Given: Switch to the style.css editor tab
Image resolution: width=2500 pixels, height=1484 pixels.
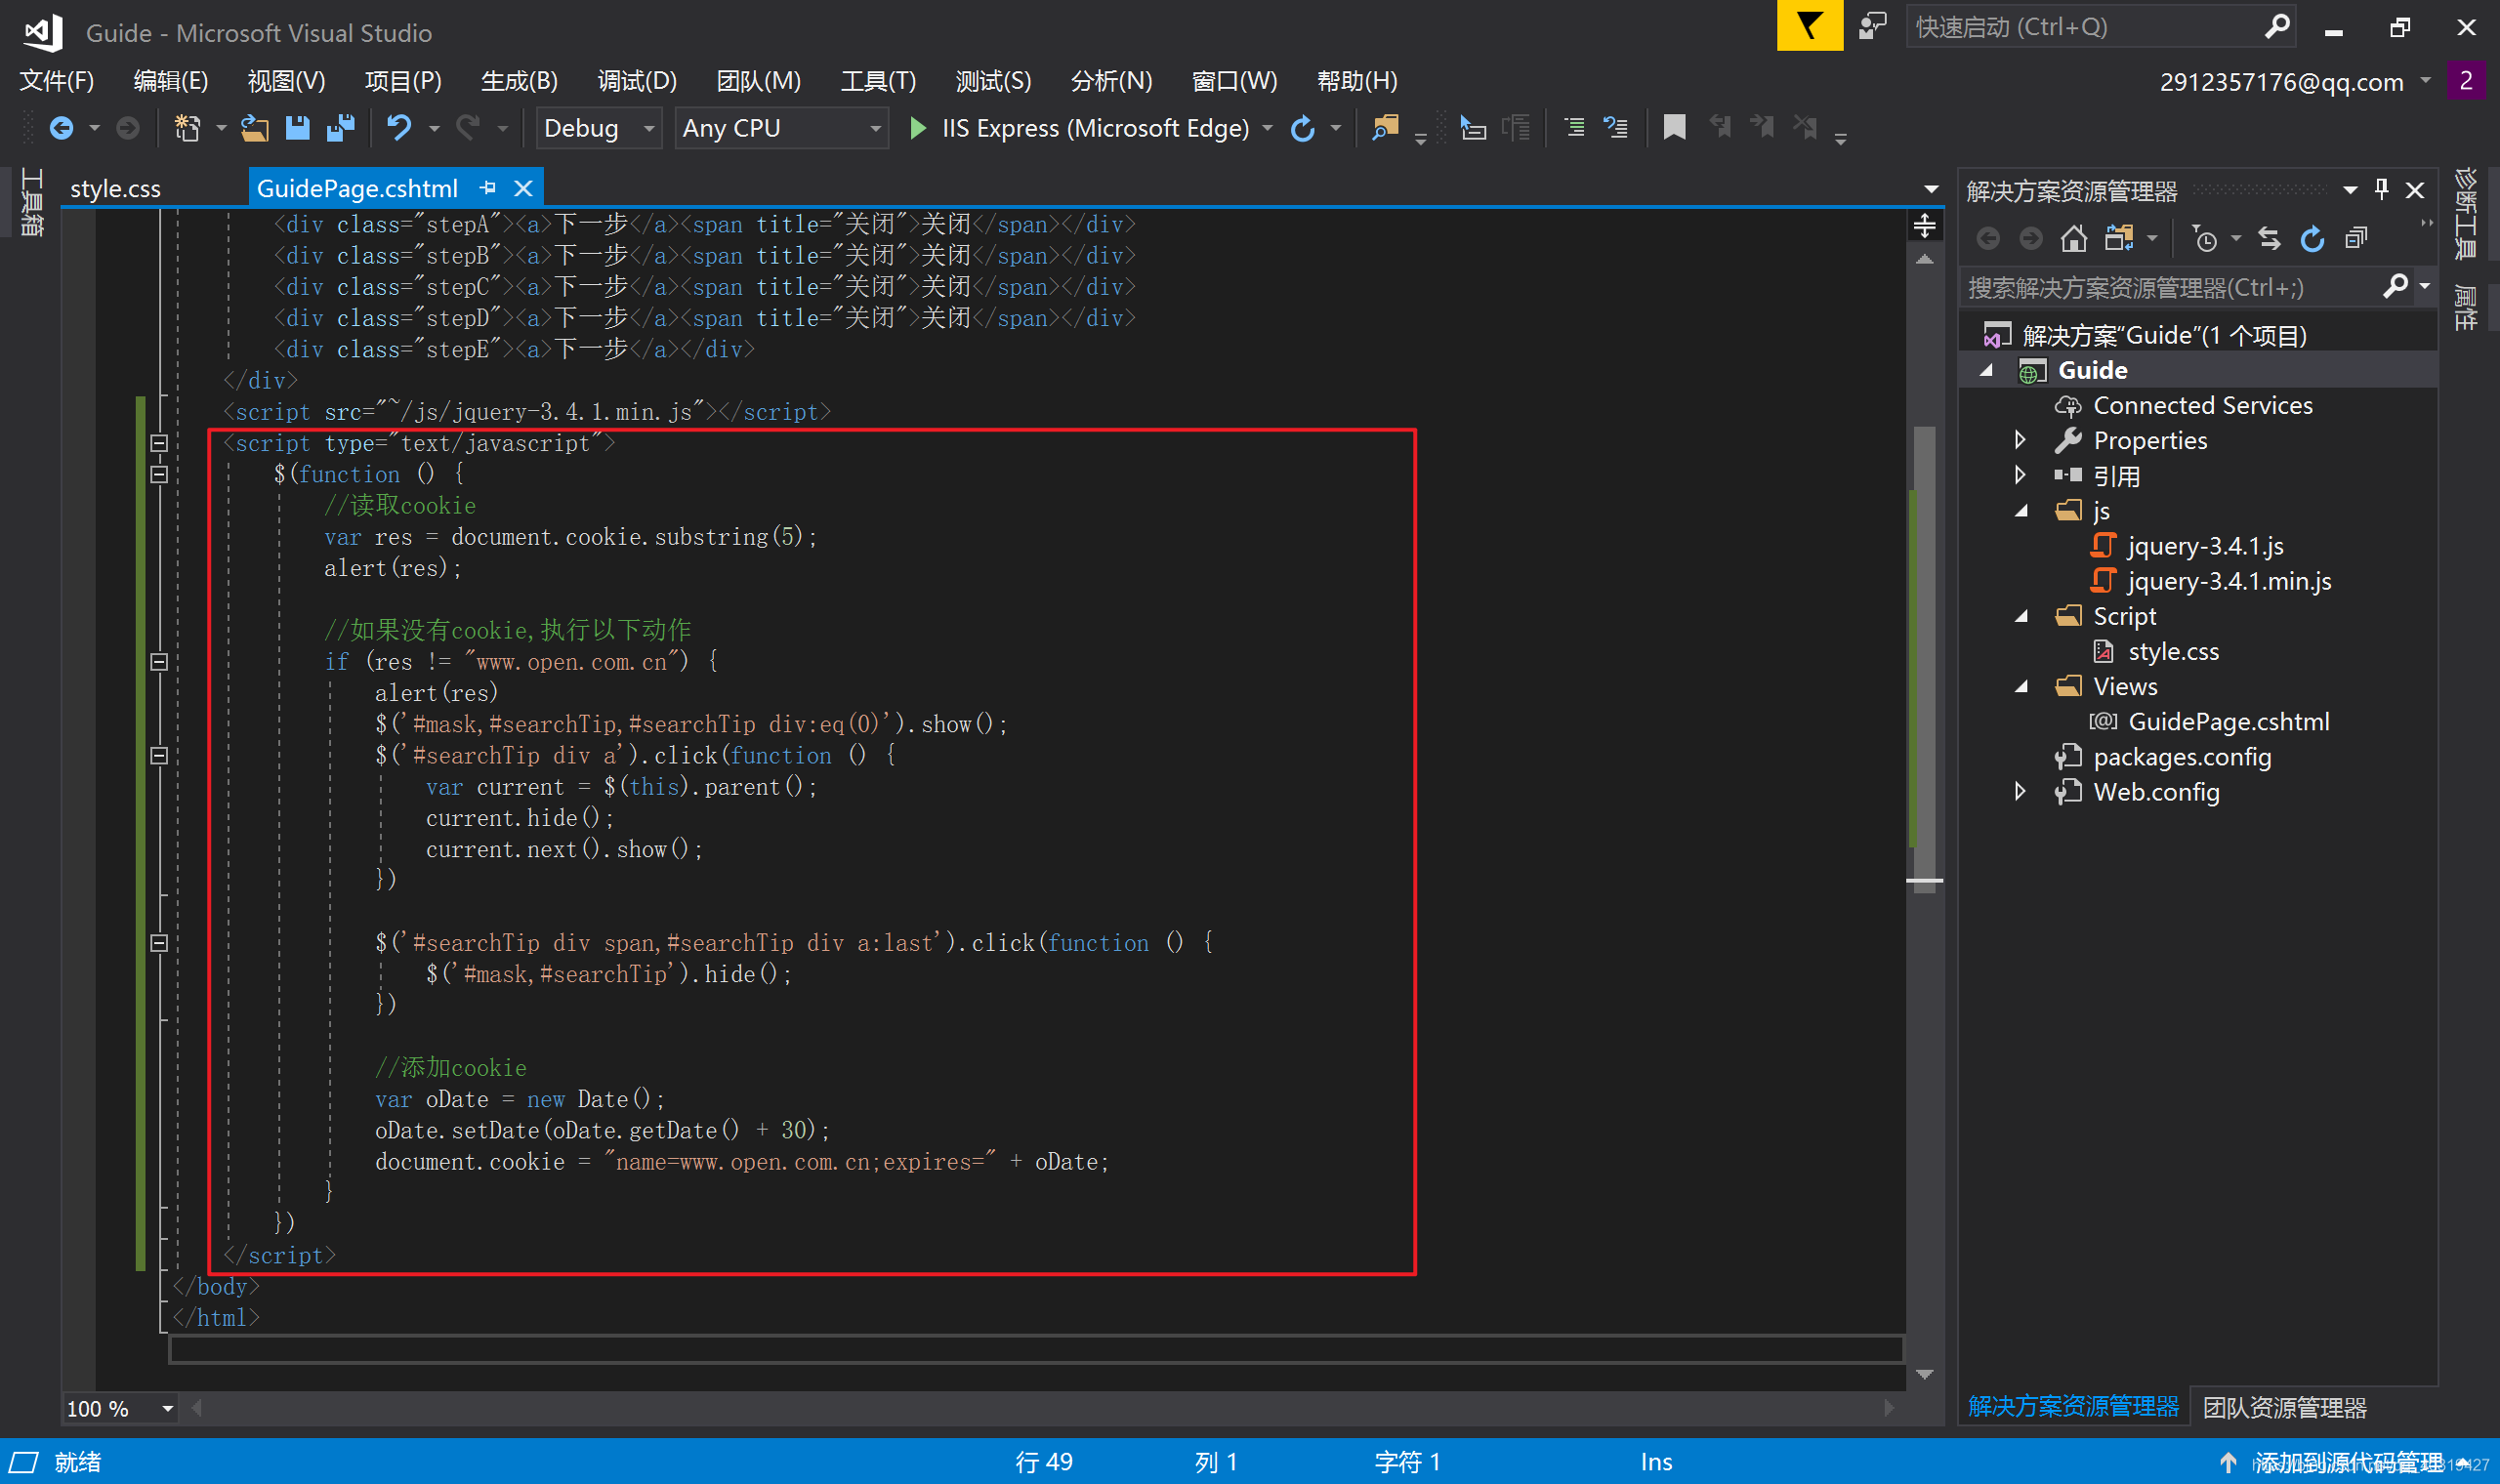Looking at the screenshot, I should tap(115, 188).
